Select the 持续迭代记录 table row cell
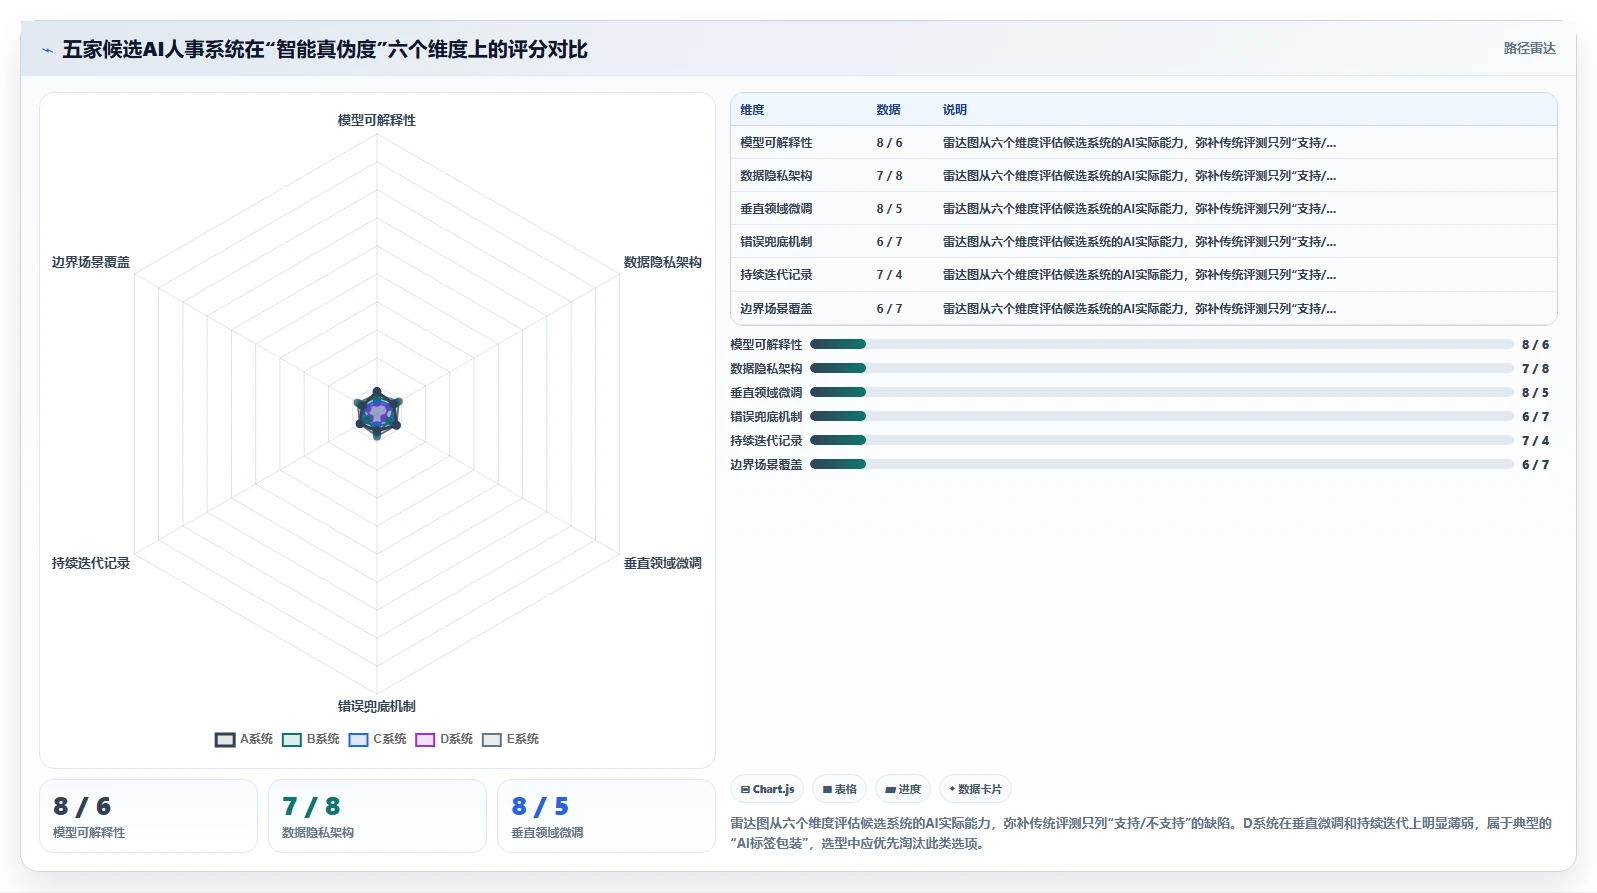This screenshot has height=893, width=1597. (x=776, y=275)
